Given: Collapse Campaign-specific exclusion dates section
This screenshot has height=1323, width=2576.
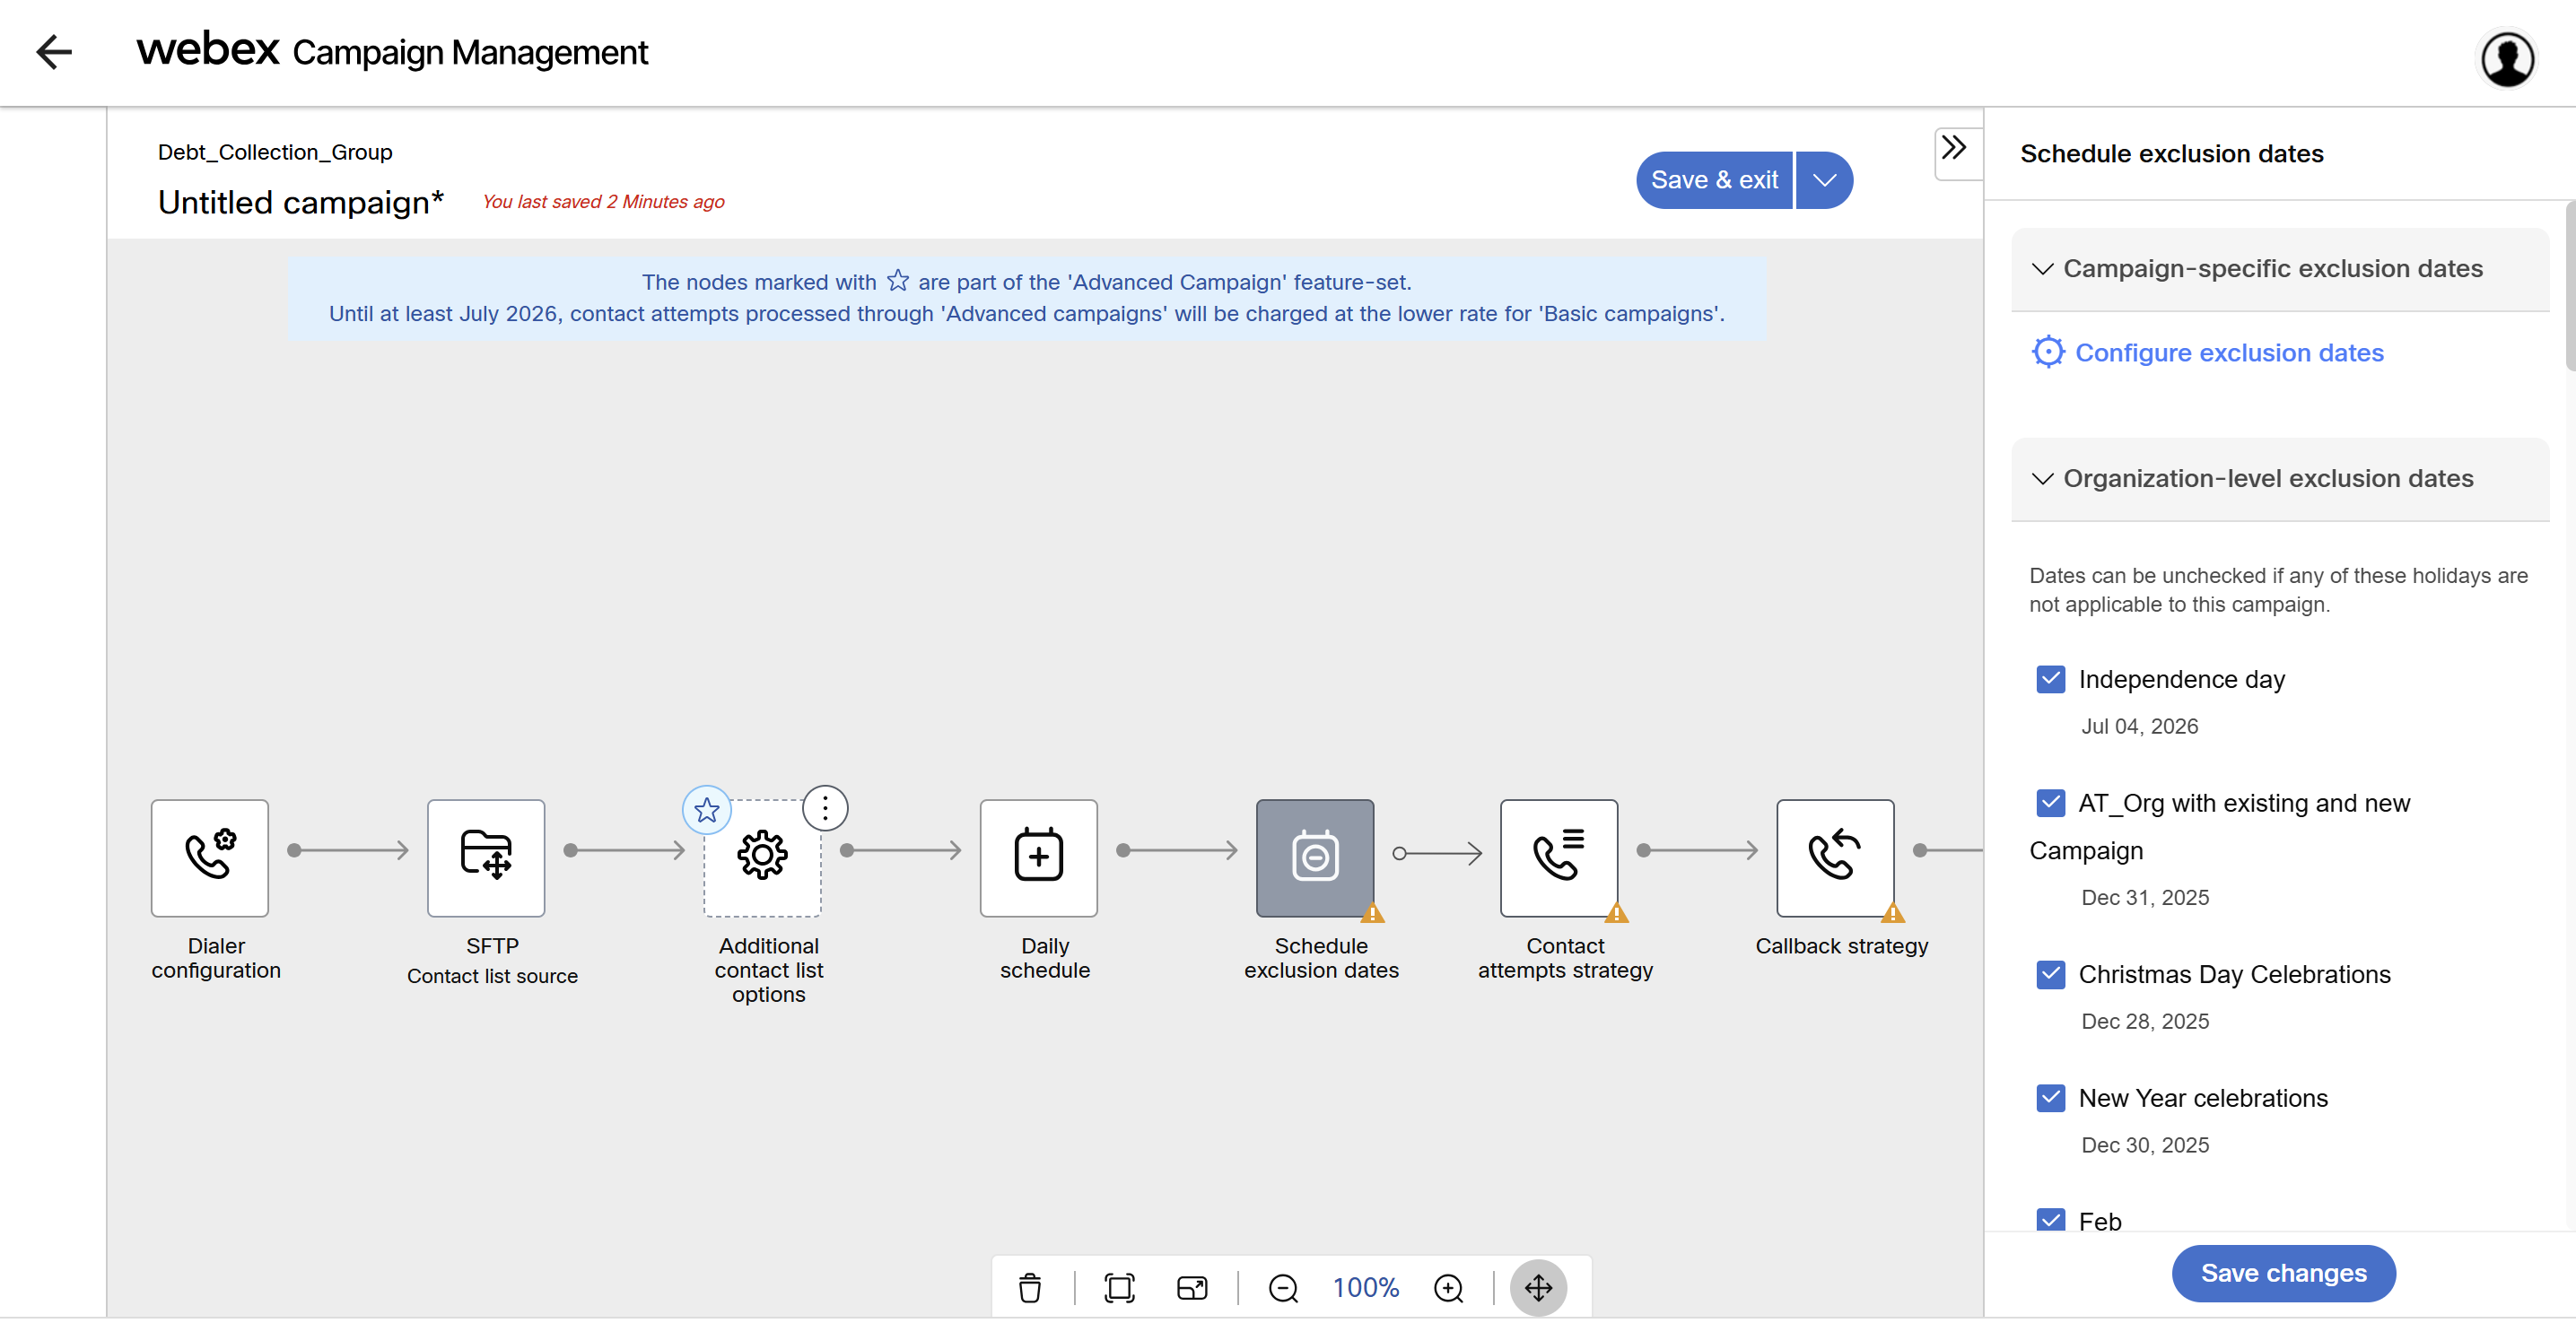Looking at the screenshot, I should coord(2042,269).
